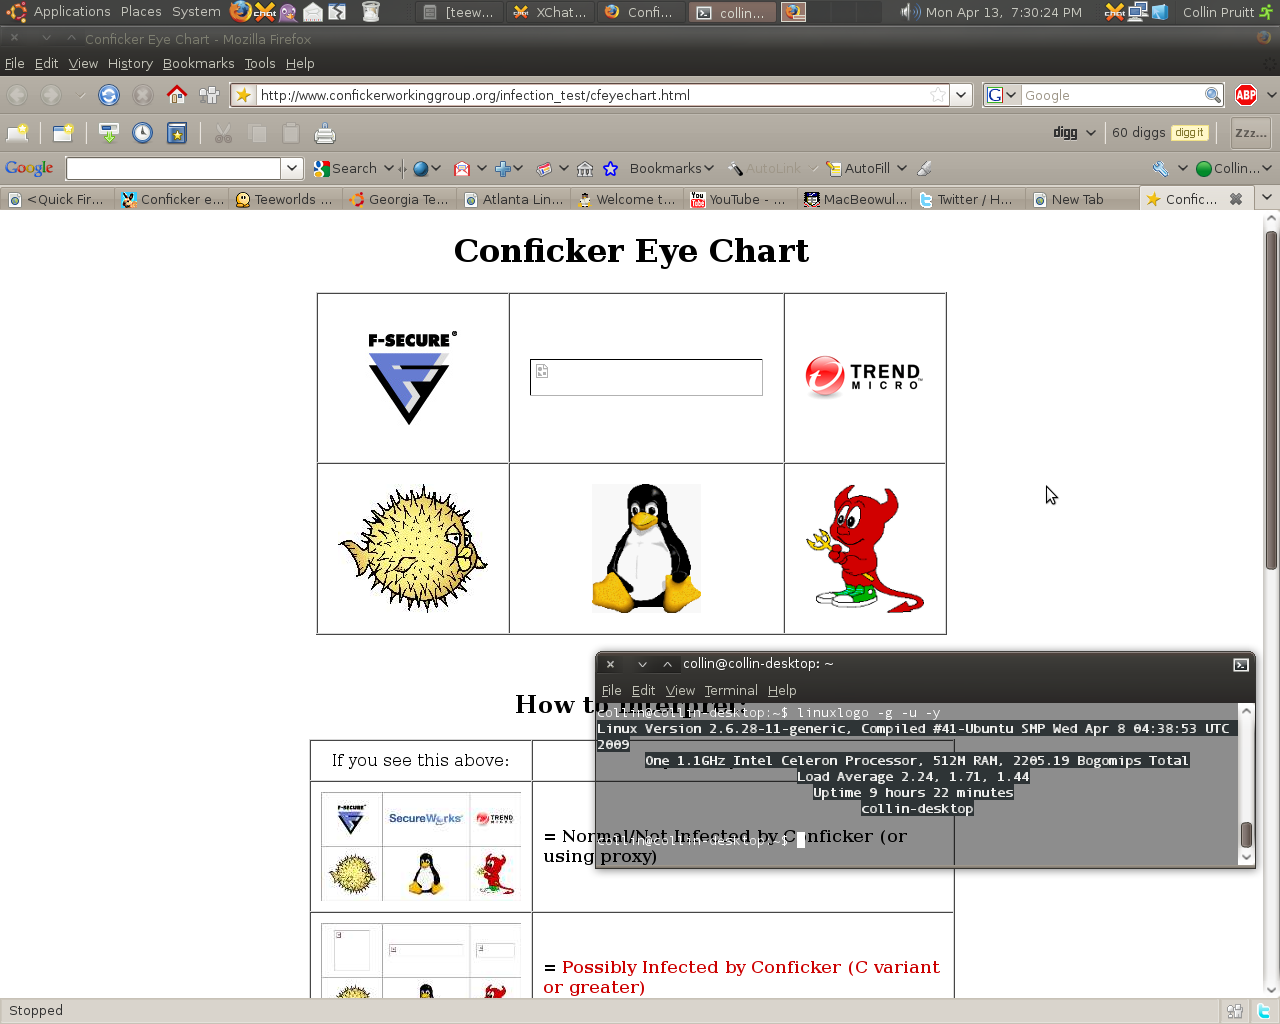Click the sidewiki building icon in Google Toolbar

tap(585, 168)
